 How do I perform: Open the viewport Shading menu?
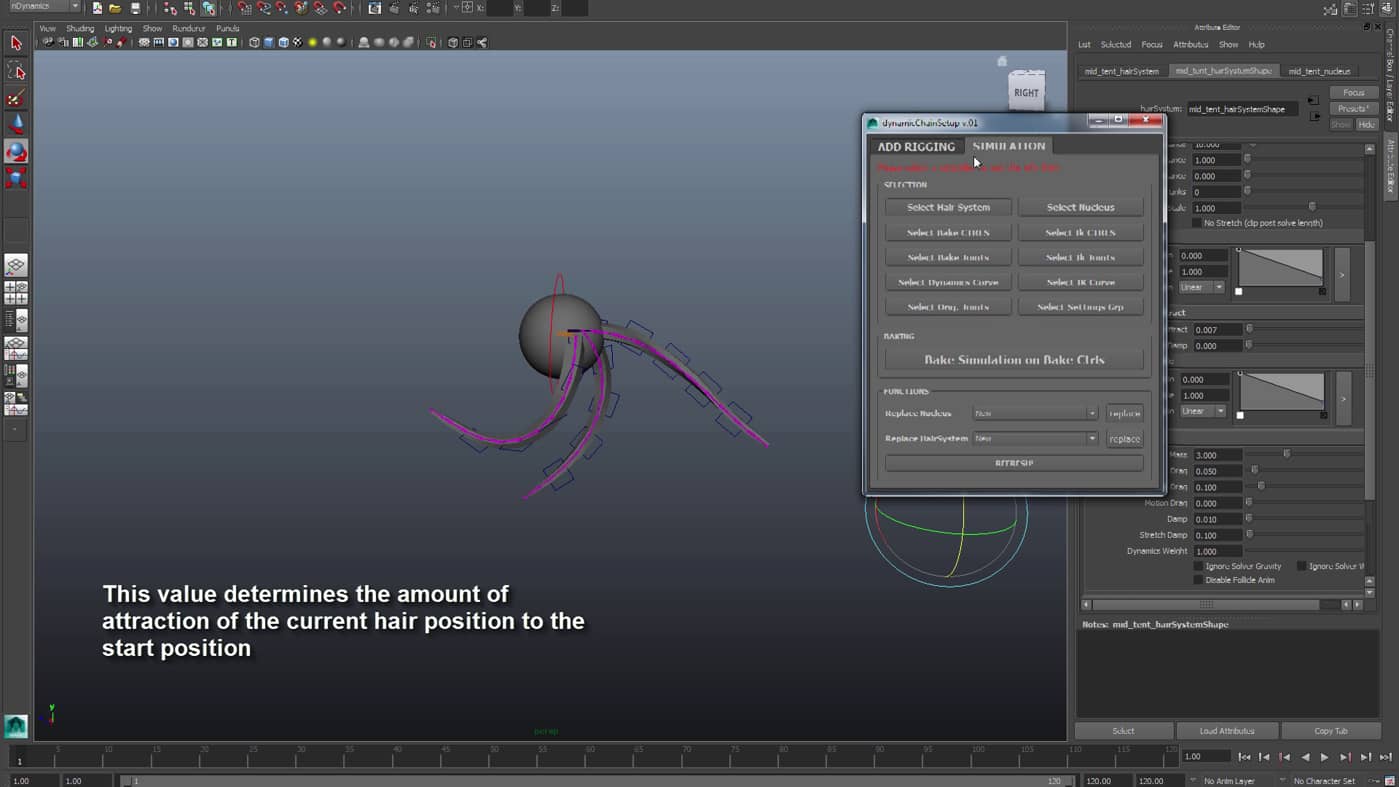[x=80, y=28]
